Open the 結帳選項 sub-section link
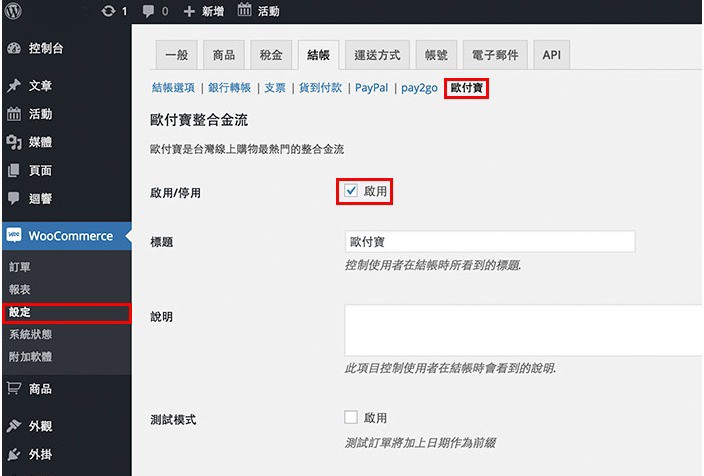This screenshot has width=704, height=476. pos(173,88)
